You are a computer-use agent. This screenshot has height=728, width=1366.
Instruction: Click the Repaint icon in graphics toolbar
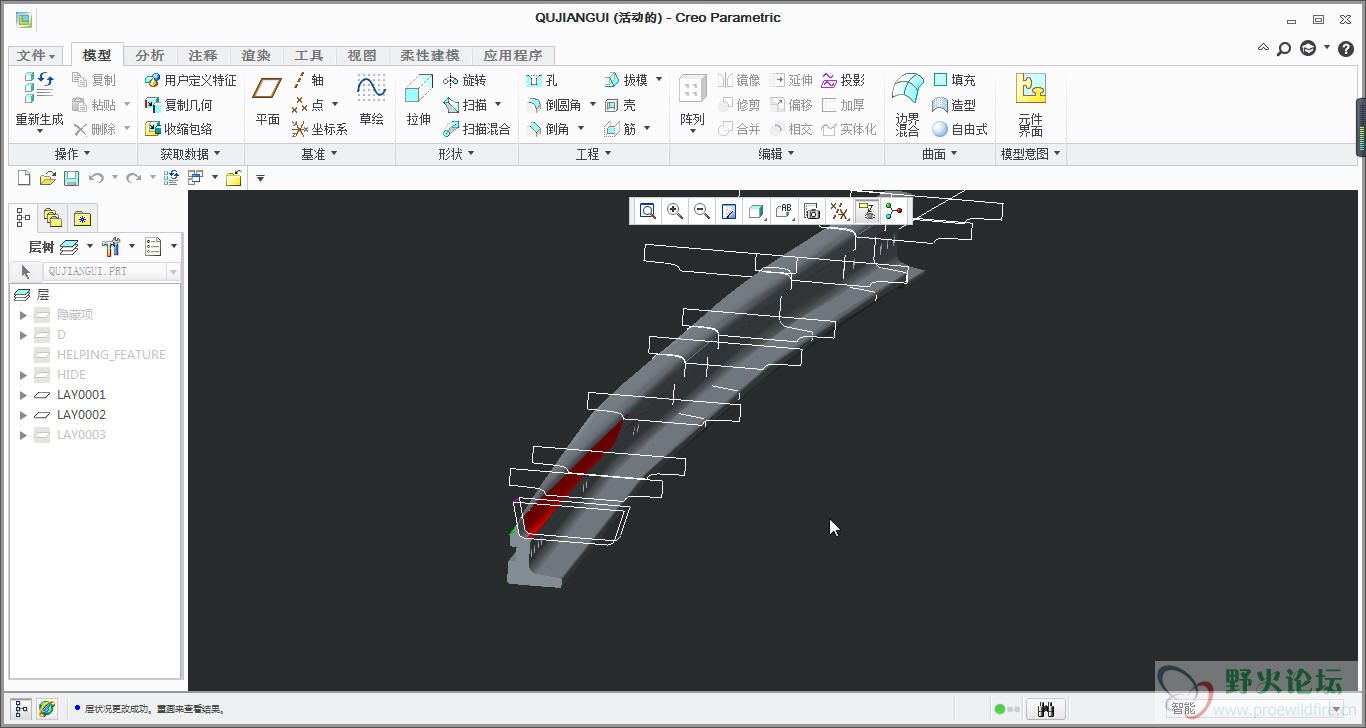click(729, 211)
